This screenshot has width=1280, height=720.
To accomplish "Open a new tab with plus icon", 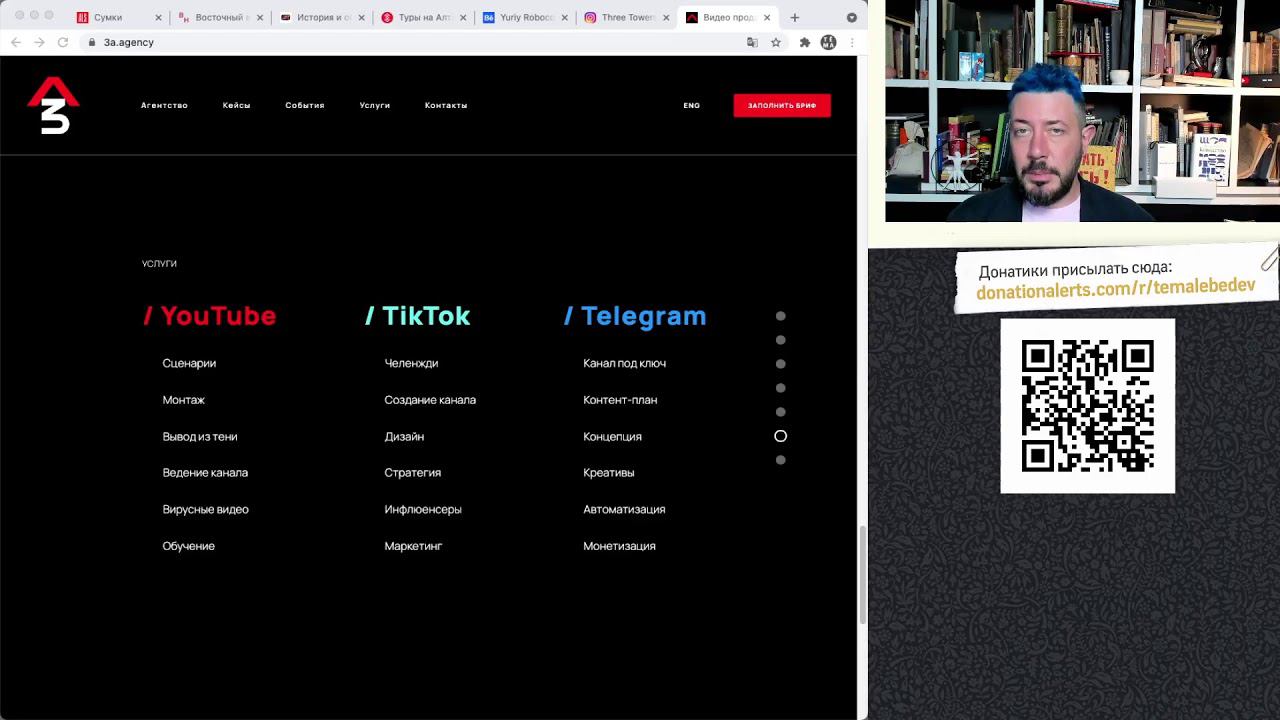I will pyautogui.click(x=795, y=17).
